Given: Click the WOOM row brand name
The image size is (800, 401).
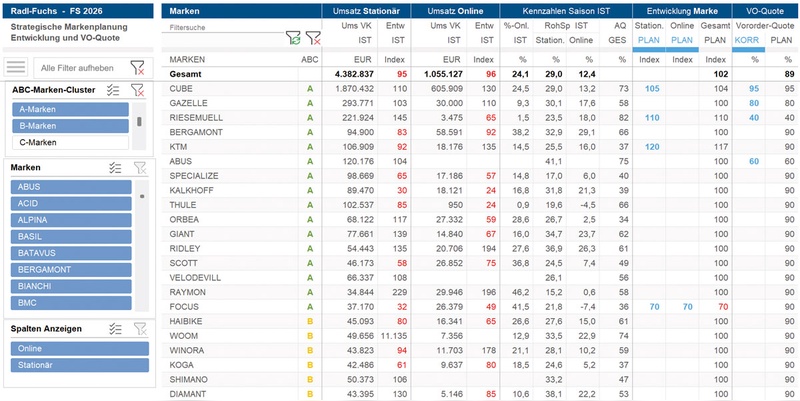Looking at the screenshot, I should tap(184, 336).
